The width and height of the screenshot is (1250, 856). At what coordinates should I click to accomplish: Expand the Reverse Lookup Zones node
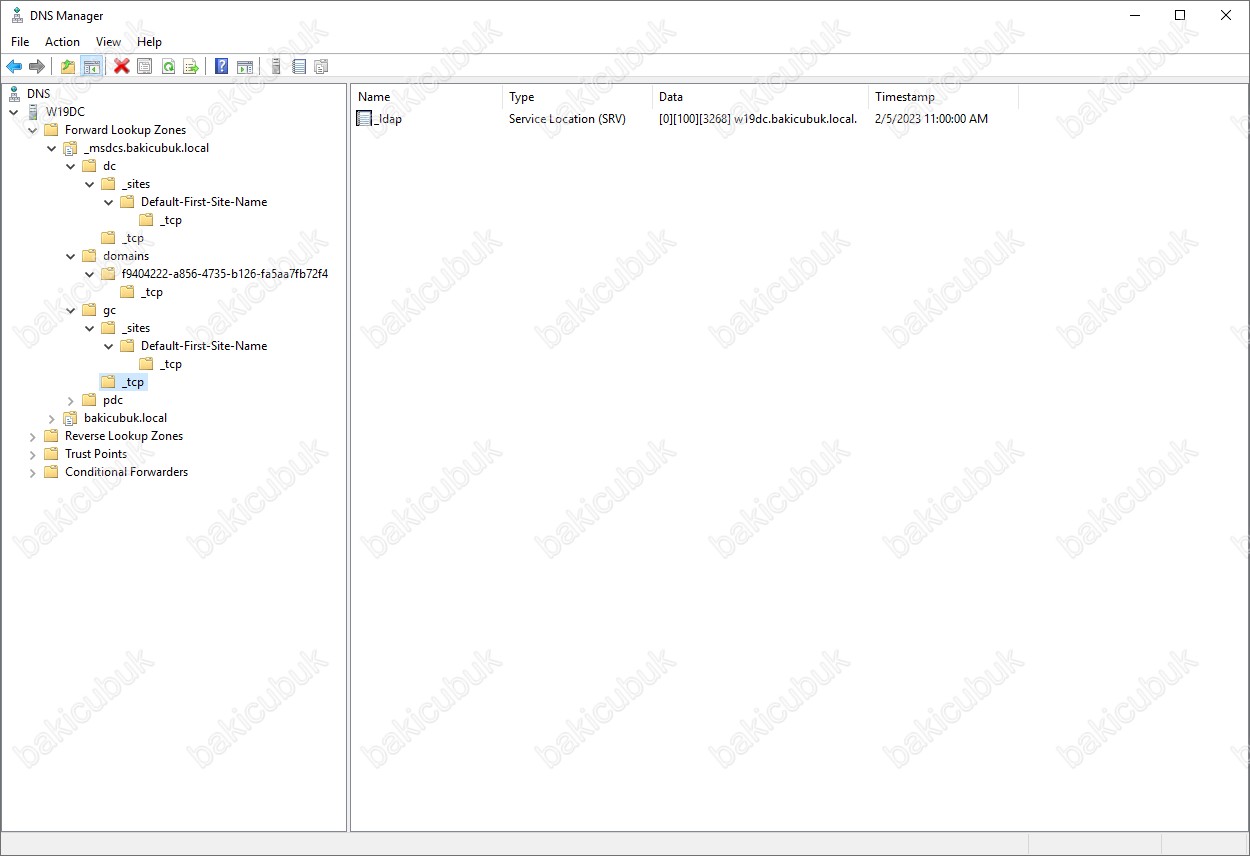pos(33,436)
